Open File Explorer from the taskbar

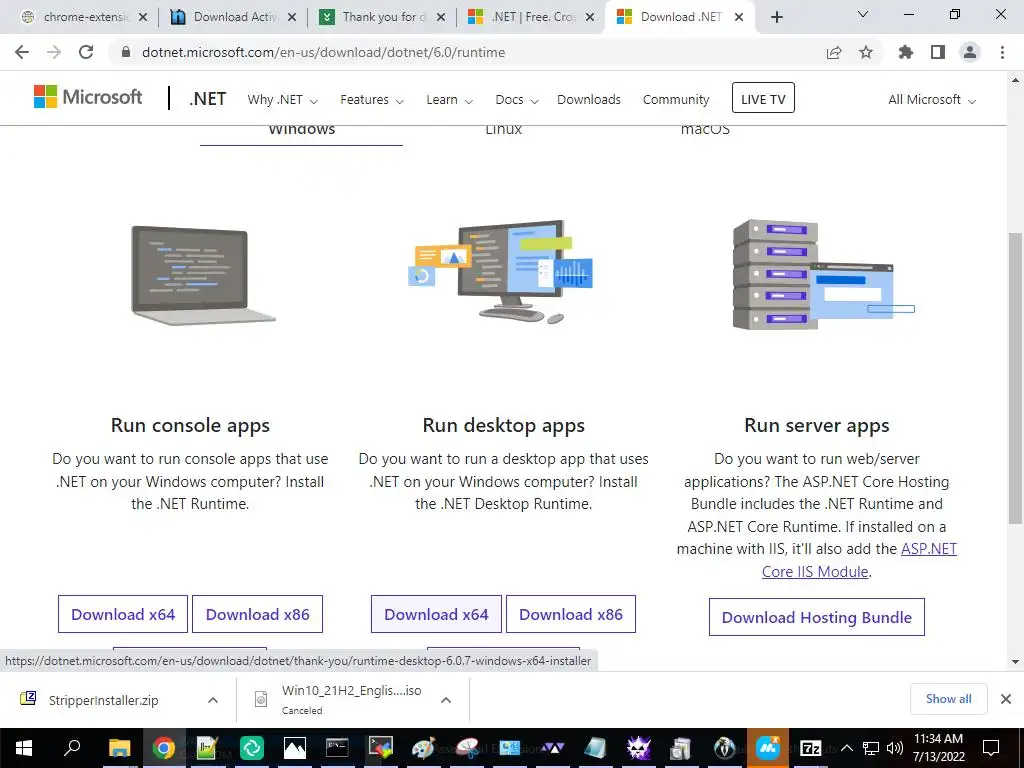click(x=120, y=748)
